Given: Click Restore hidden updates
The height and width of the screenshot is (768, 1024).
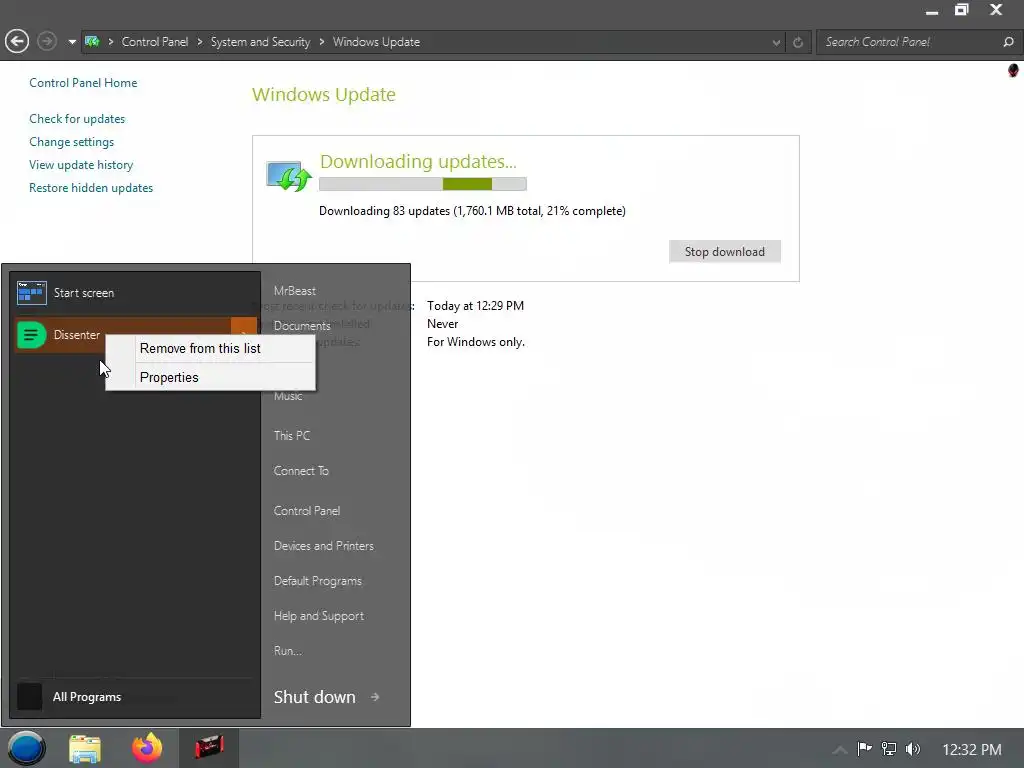Looking at the screenshot, I should pos(91,187).
